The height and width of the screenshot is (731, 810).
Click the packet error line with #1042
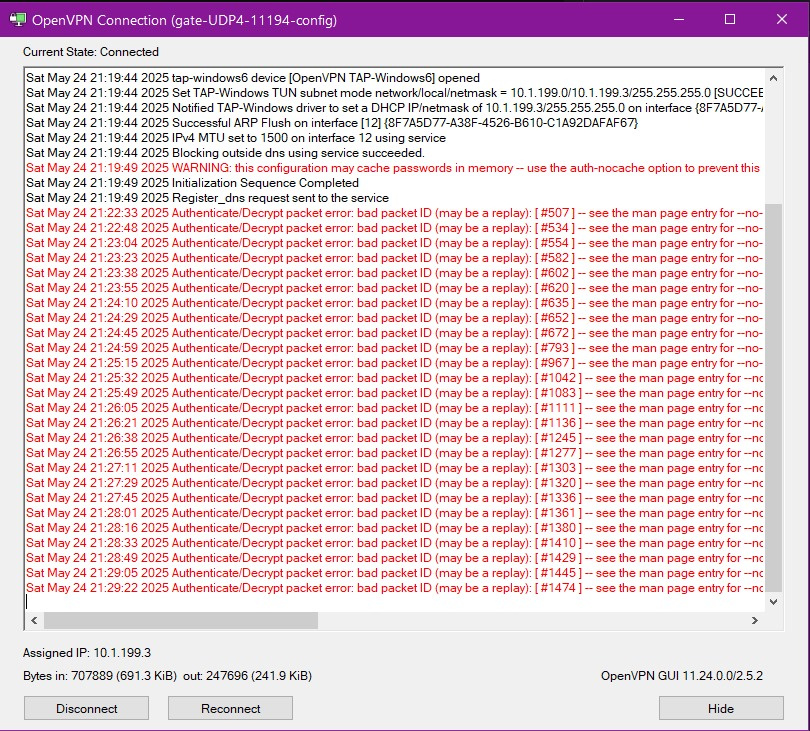[394, 378]
